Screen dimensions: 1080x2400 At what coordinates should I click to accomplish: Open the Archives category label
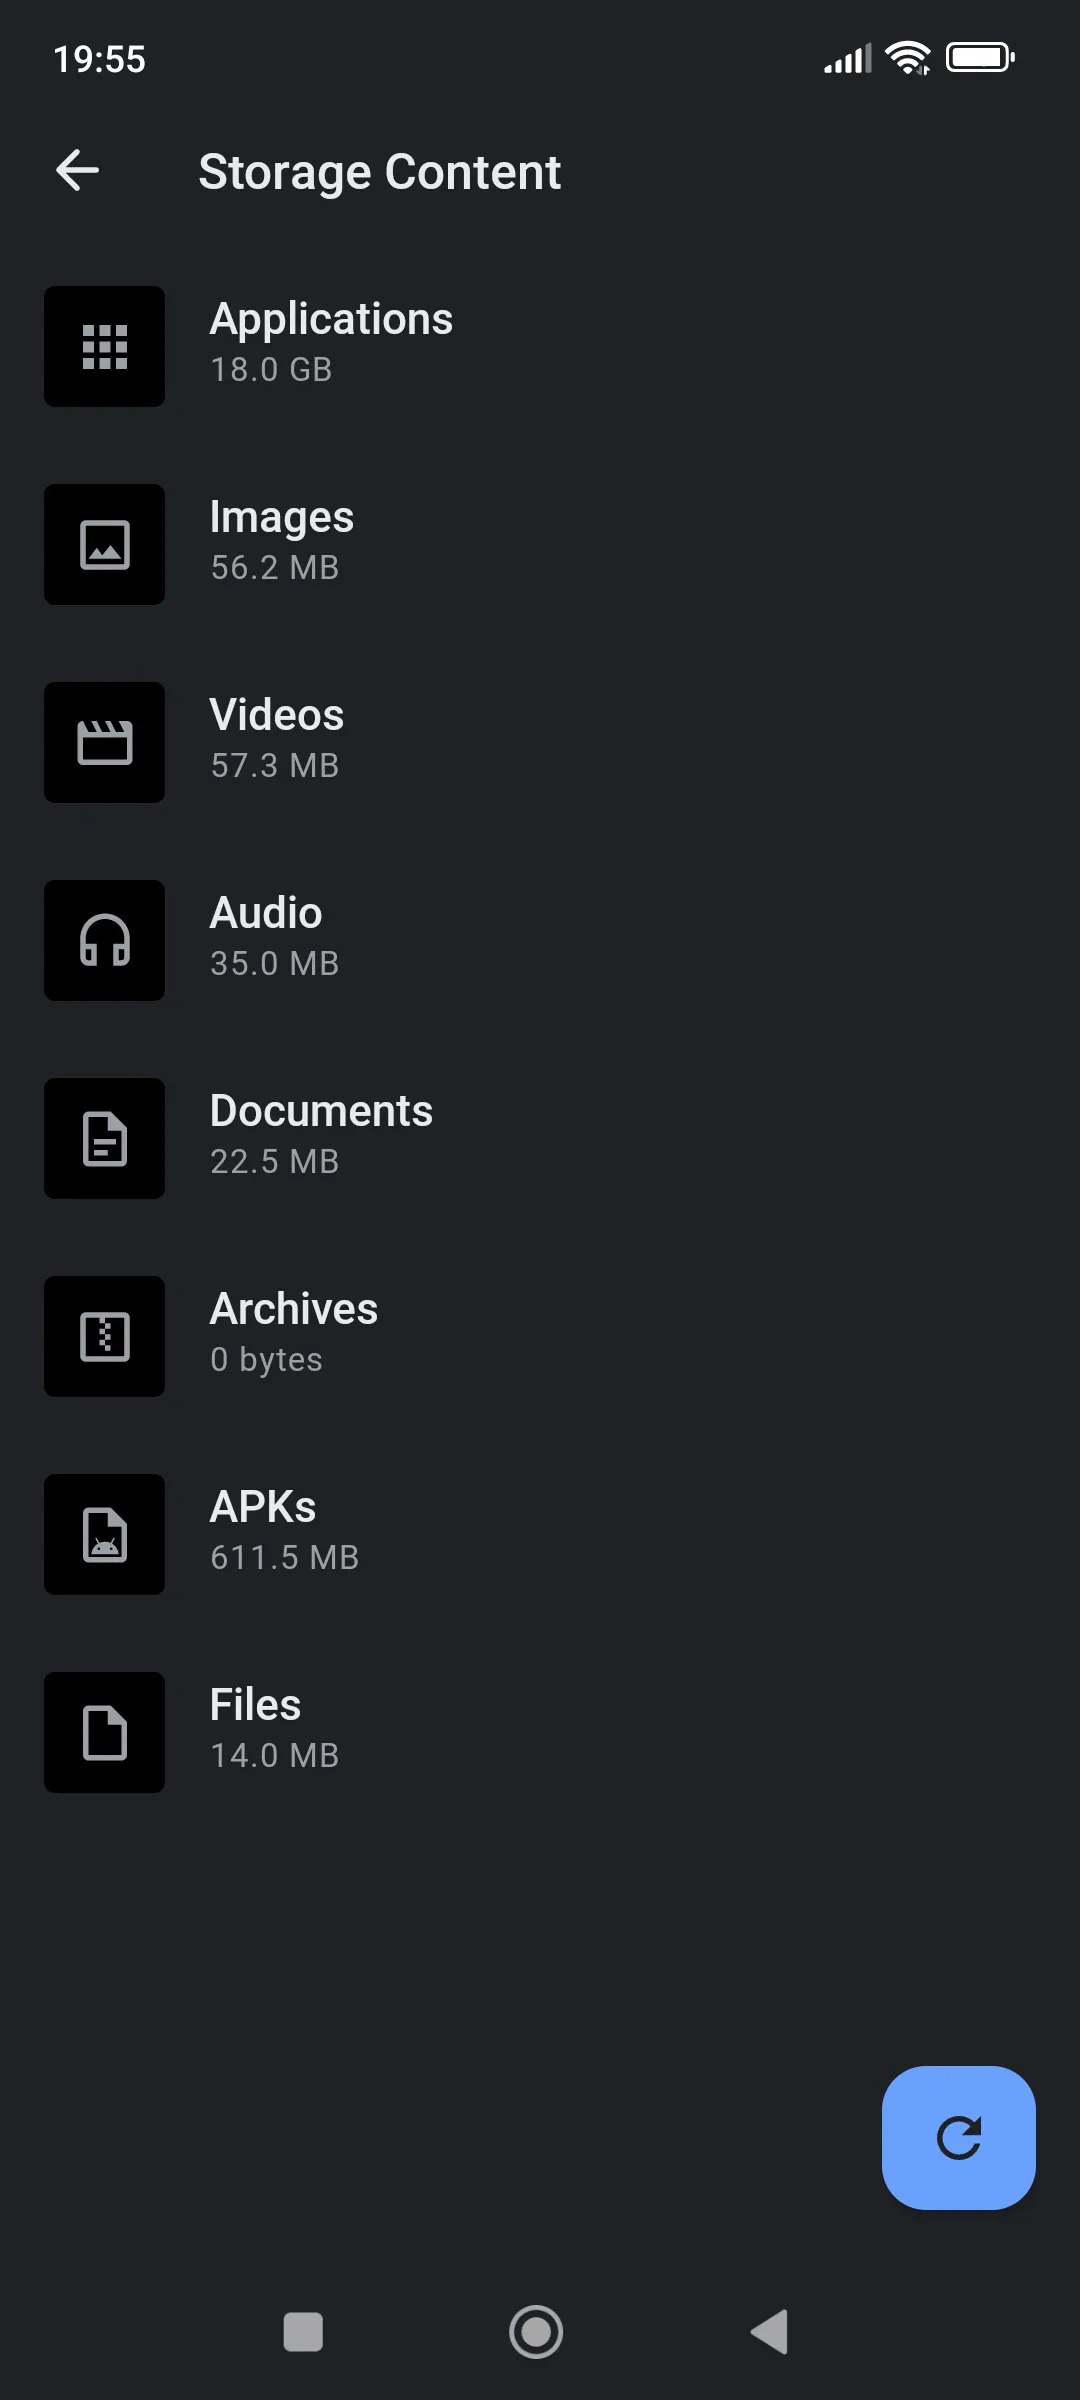pyautogui.click(x=294, y=1309)
